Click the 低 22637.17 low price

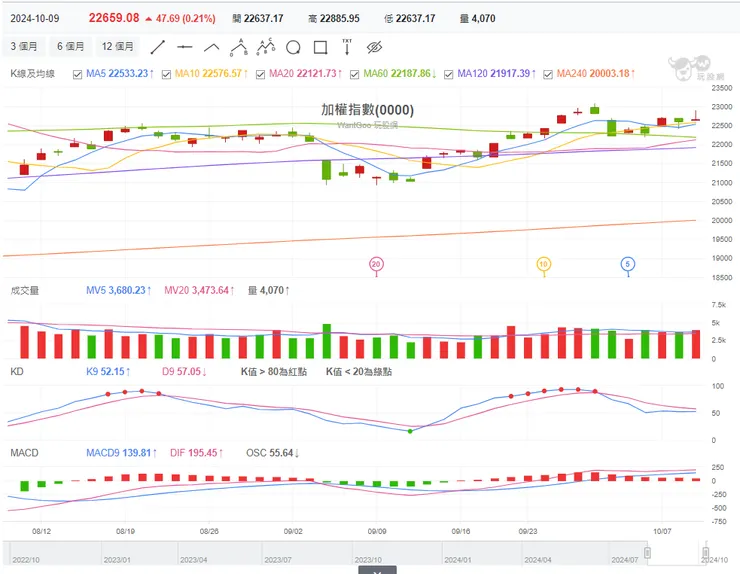(x=409, y=18)
